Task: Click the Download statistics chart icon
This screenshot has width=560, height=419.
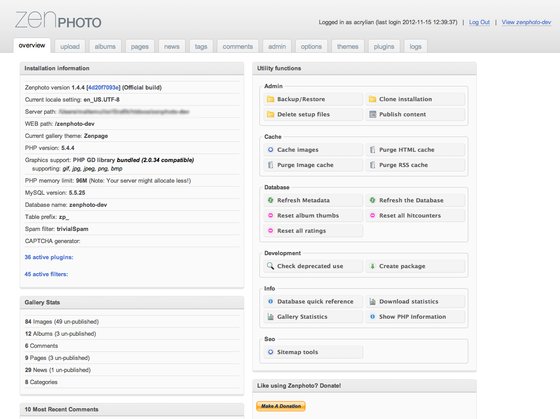Action: [x=372, y=301]
